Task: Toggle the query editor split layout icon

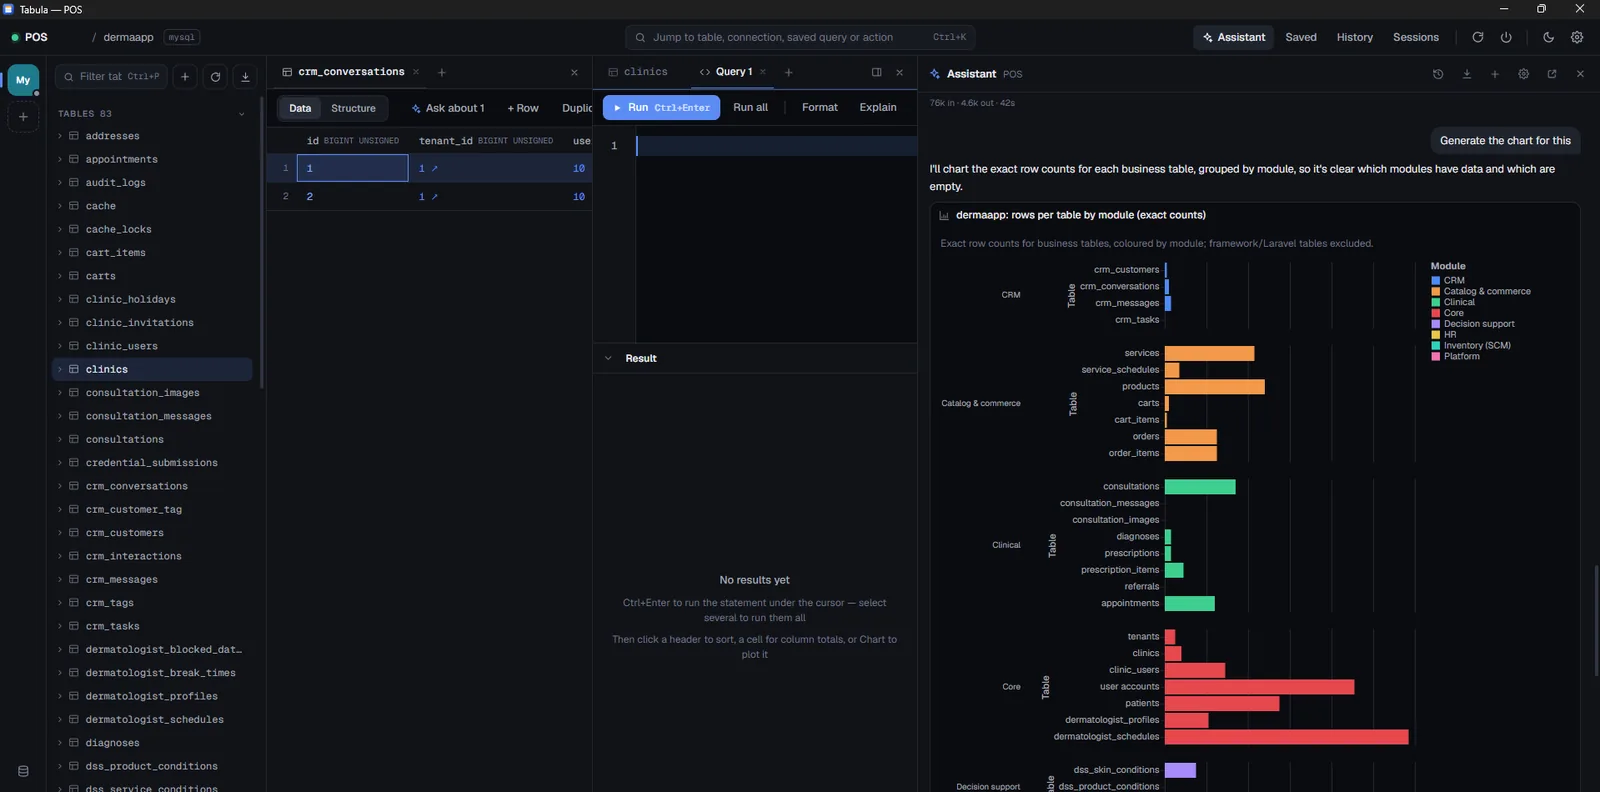Action: (877, 72)
